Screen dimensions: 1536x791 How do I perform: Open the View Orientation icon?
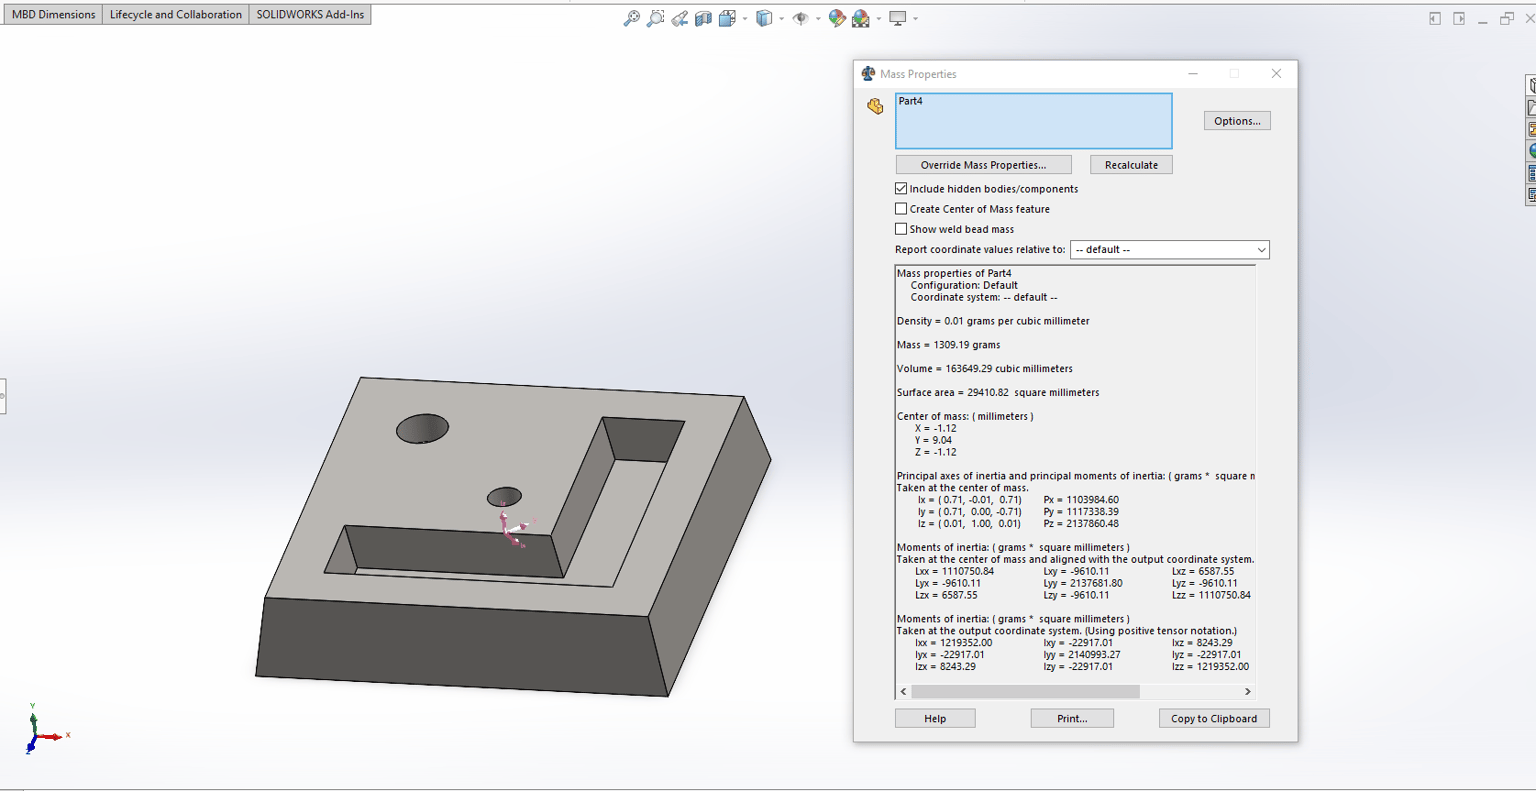coord(727,18)
